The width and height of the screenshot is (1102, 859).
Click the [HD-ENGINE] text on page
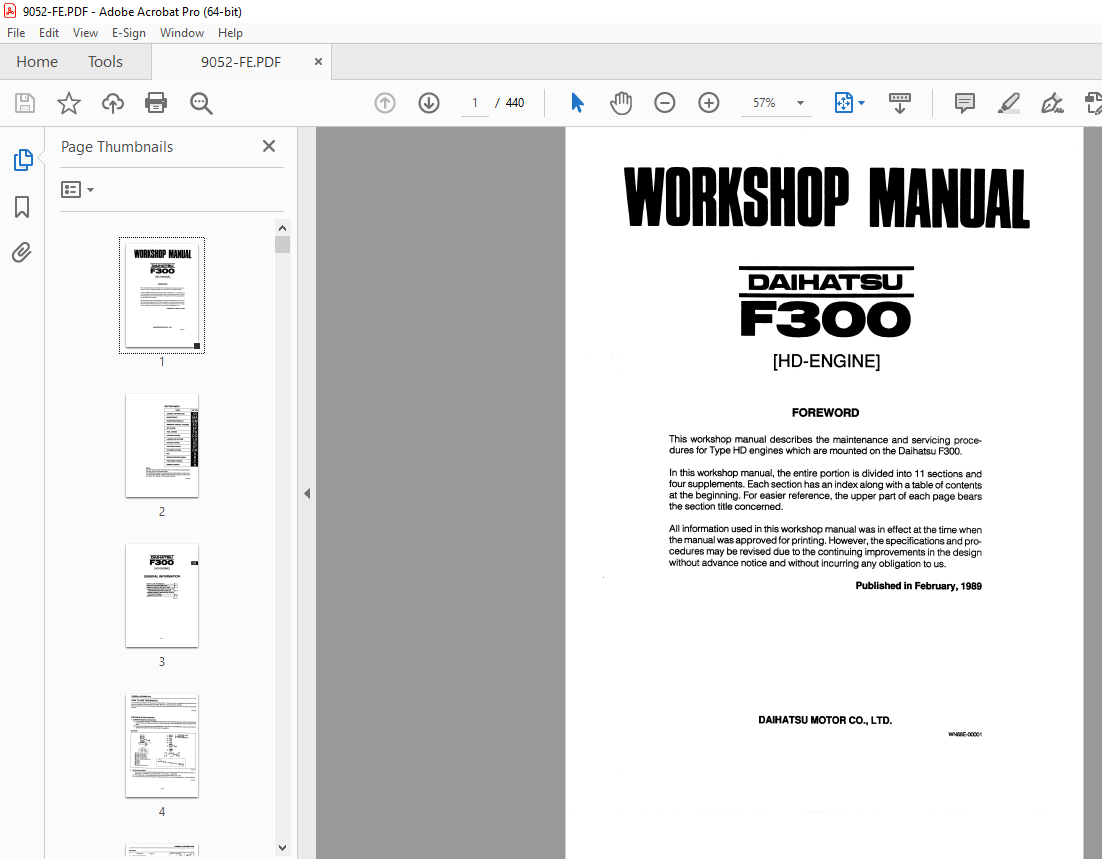pyautogui.click(x=826, y=361)
